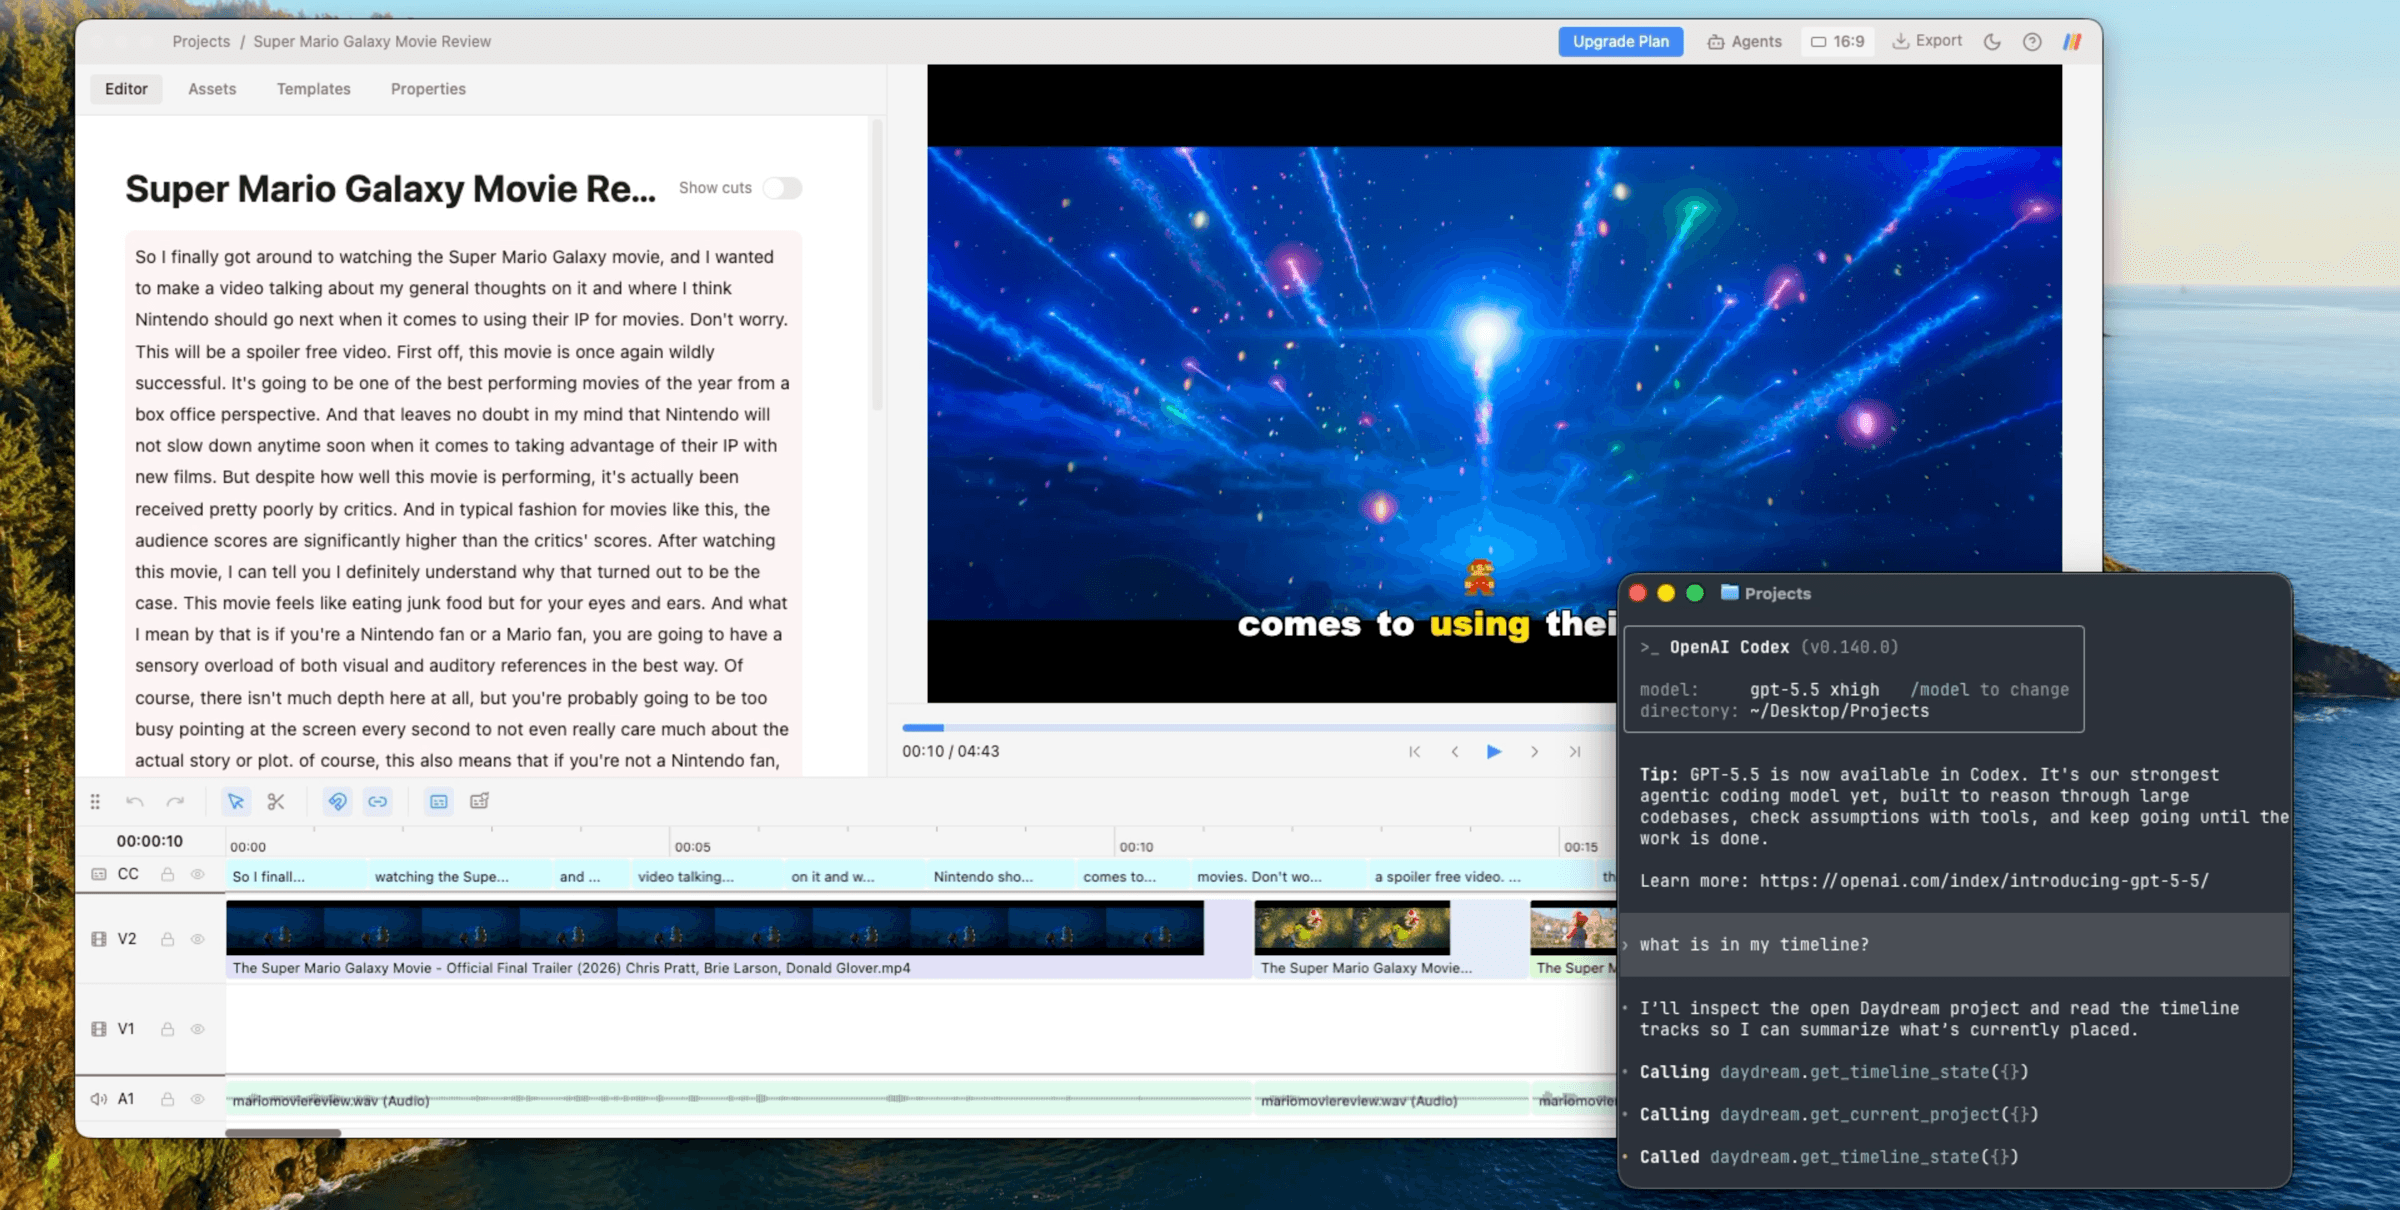Viewport: 2400px width, 1210px height.
Task: Hide the CC track with eye icon
Action: tap(198, 874)
